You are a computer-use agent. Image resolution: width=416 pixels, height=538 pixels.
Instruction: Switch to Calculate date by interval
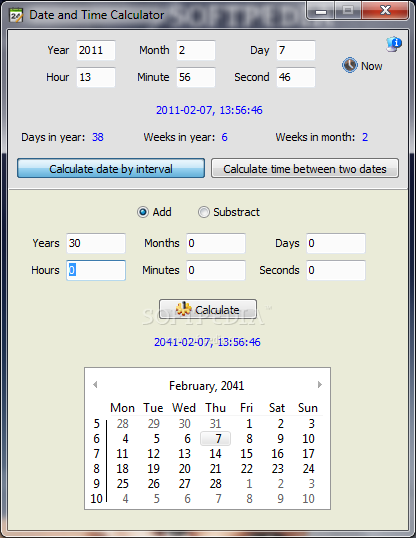pyautogui.click(x=111, y=168)
